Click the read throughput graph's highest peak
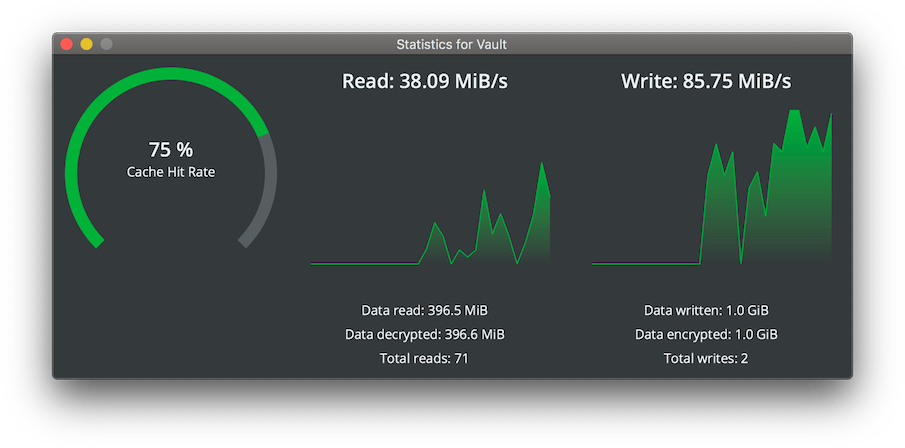The height and width of the screenshot is (448, 905). (x=541, y=164)
